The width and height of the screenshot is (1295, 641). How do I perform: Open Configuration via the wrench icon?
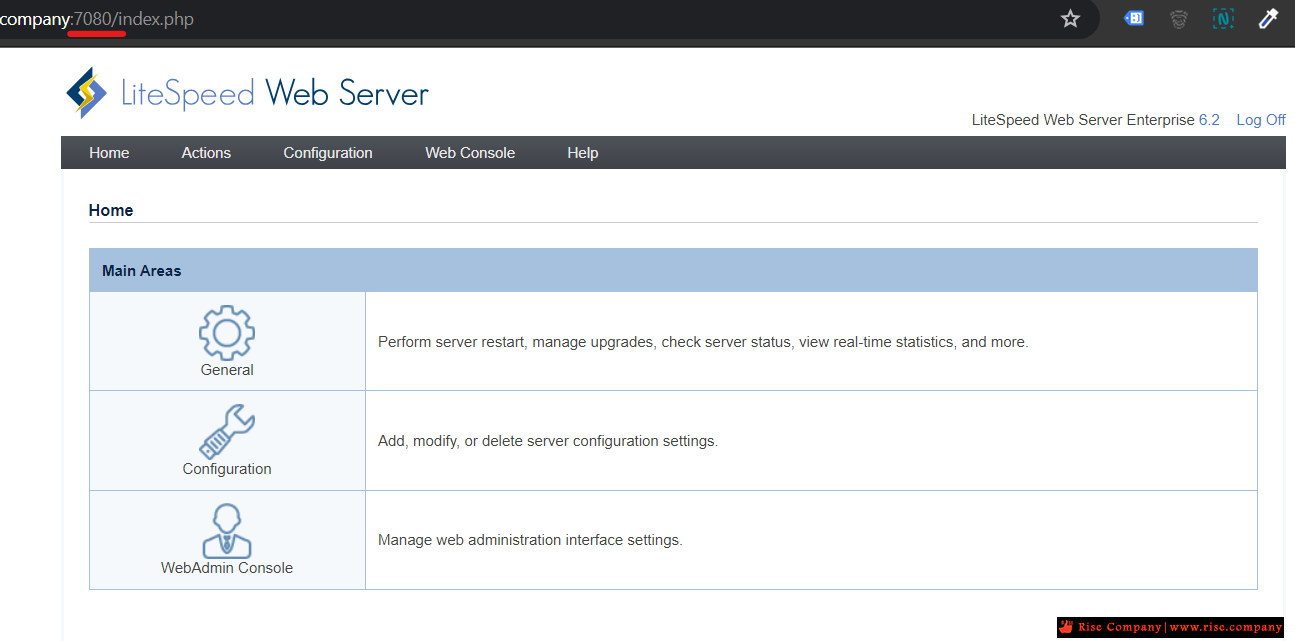click(227, 431)
